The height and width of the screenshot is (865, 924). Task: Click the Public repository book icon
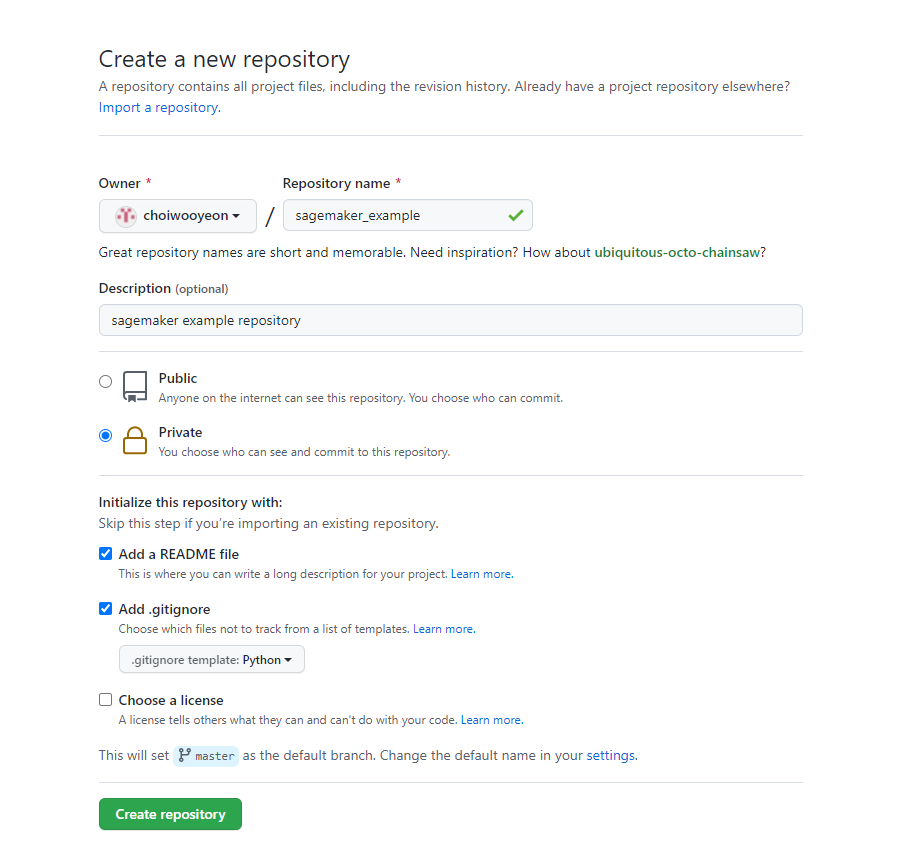click(135, 387)
